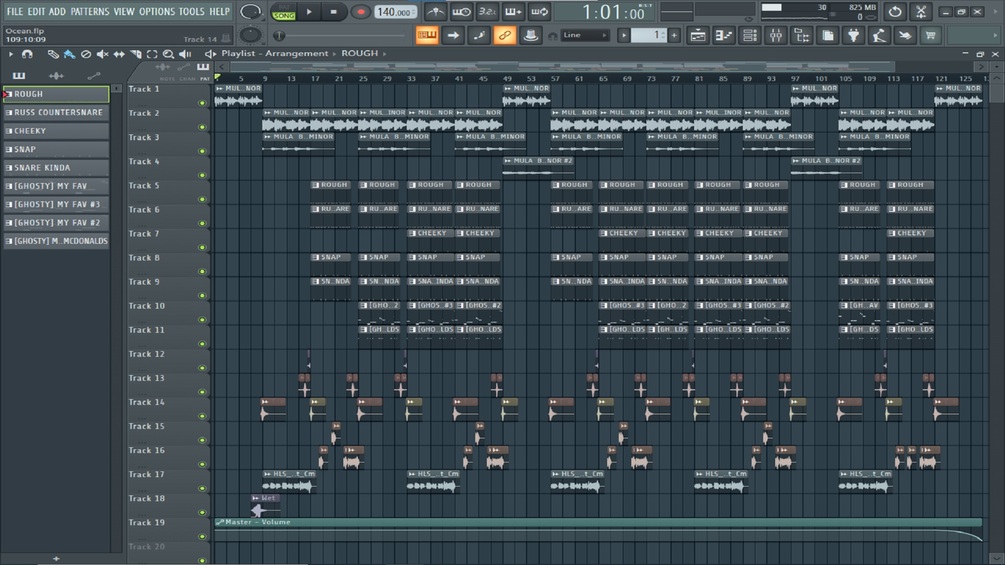Click bar 49 on timeline ruler
Image resolution: width=1005 pixels, height=565 pixels.
pos(507,78)
